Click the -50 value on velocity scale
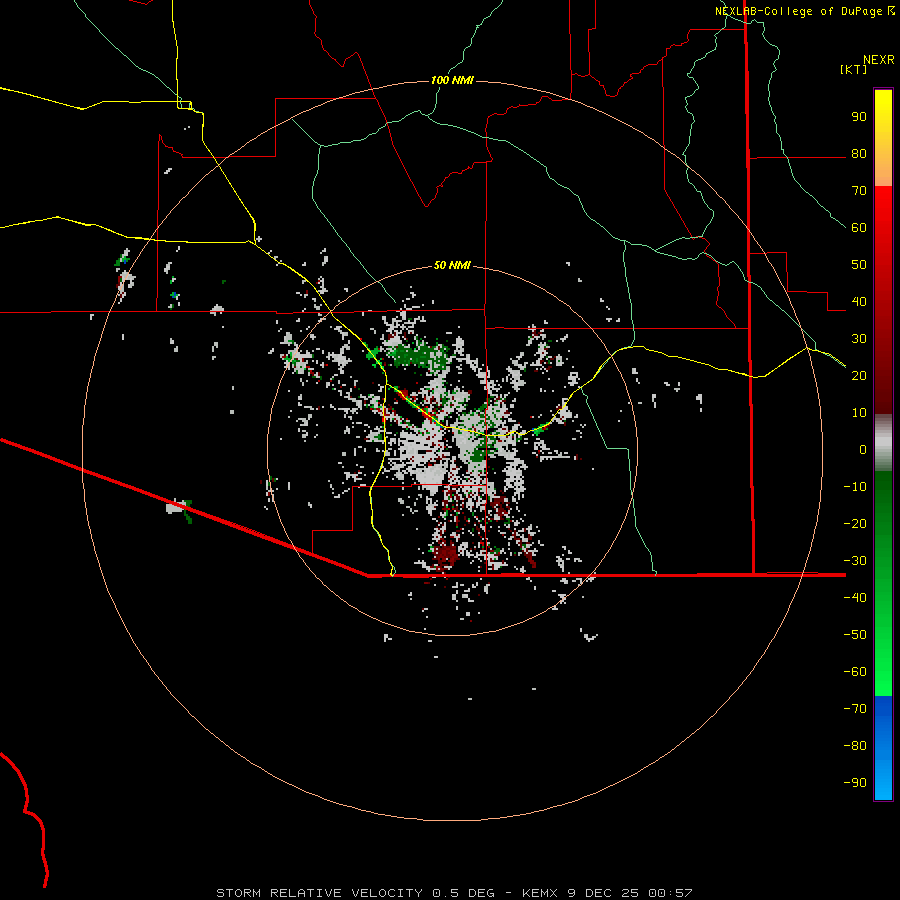Image resolution: width=900 pixels, height=900 pixels. (855, 635)
